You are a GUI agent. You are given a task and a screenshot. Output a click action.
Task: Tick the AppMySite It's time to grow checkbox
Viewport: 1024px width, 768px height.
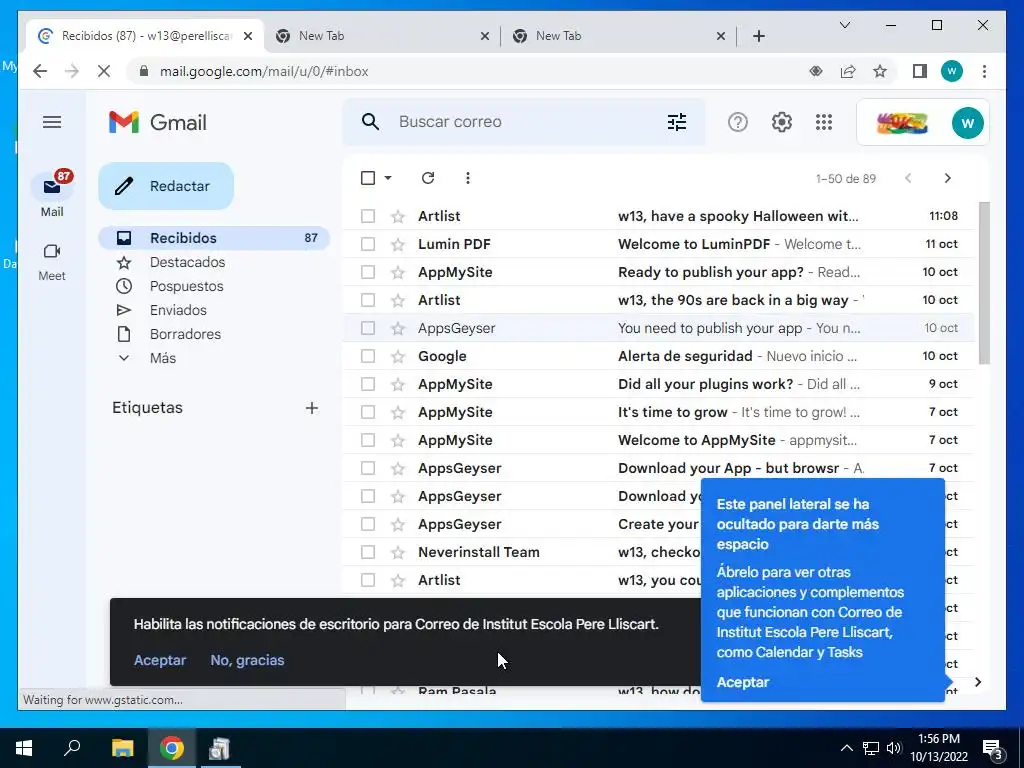coord(368,412)
